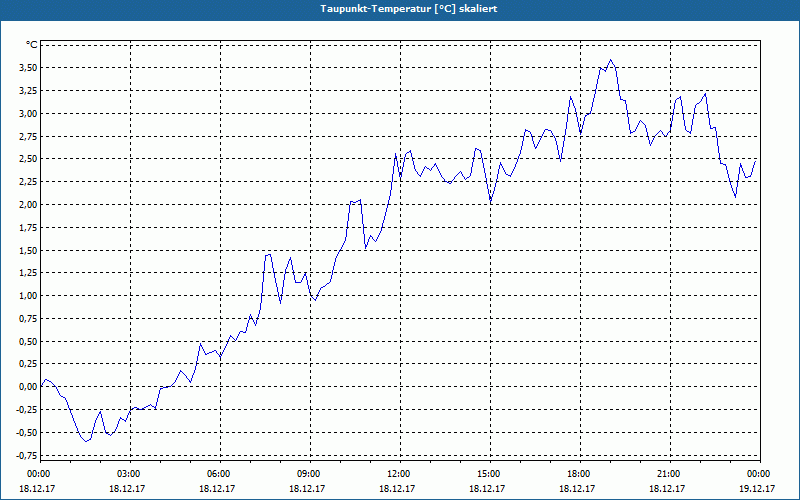Select the y-axis tick label '3,00'
This screenshot has height=500, width=800.
pyautogui.click(x=29, y=113)
